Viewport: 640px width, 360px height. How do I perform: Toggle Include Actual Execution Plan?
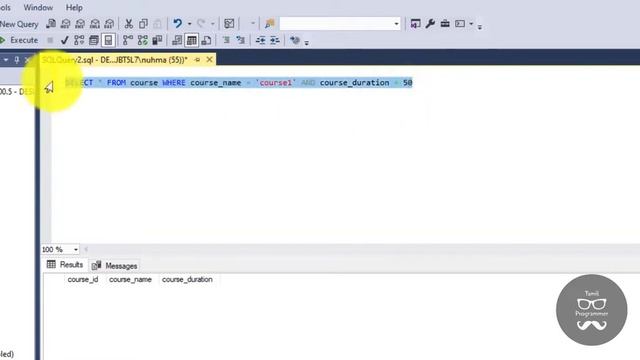point(128,40)
